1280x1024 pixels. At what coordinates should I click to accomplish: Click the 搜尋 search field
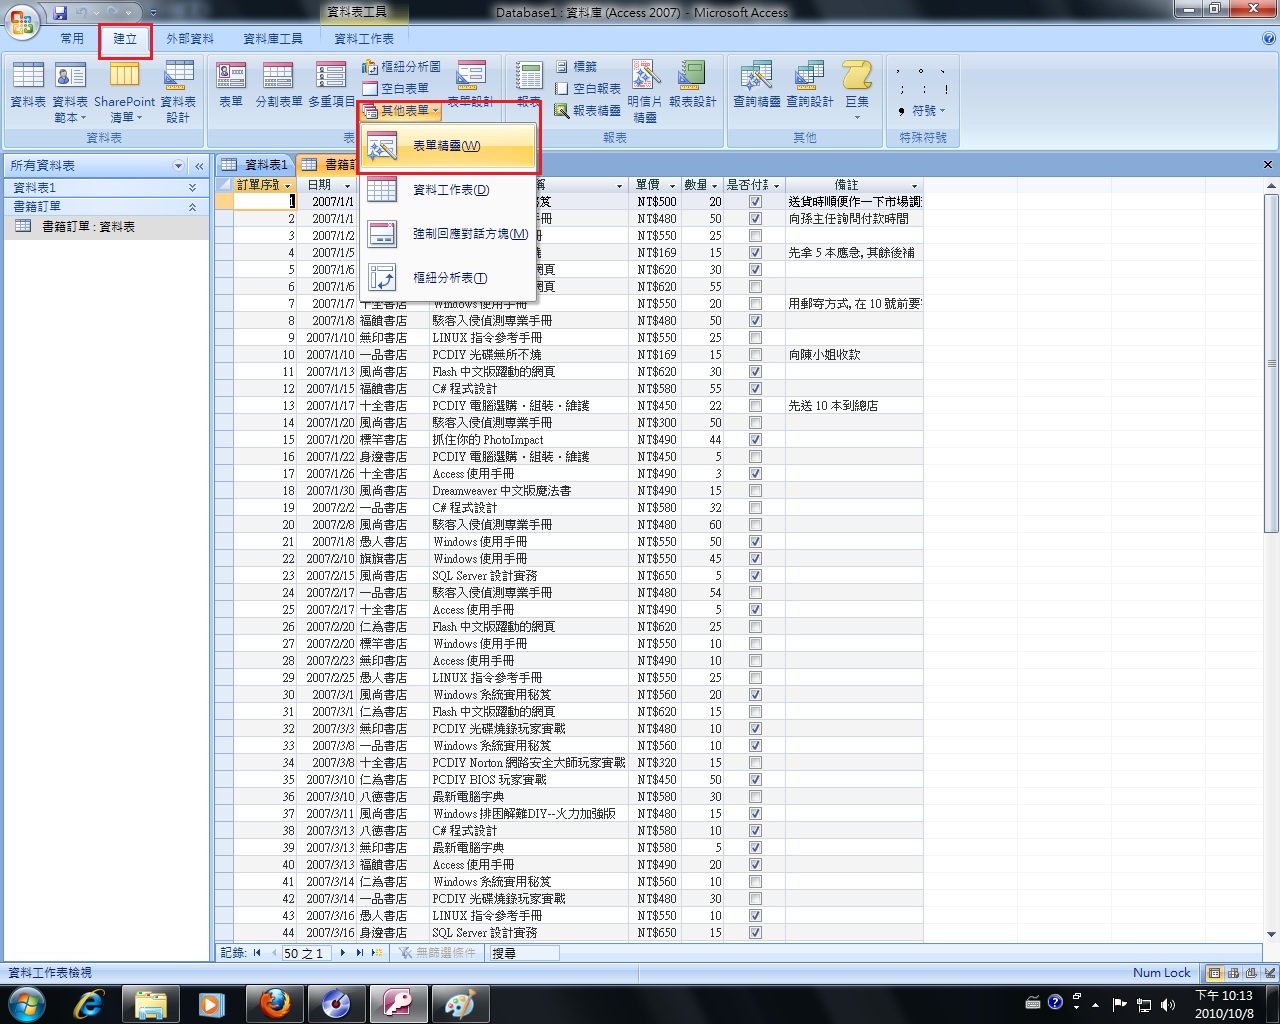click(x=524, y=953)
